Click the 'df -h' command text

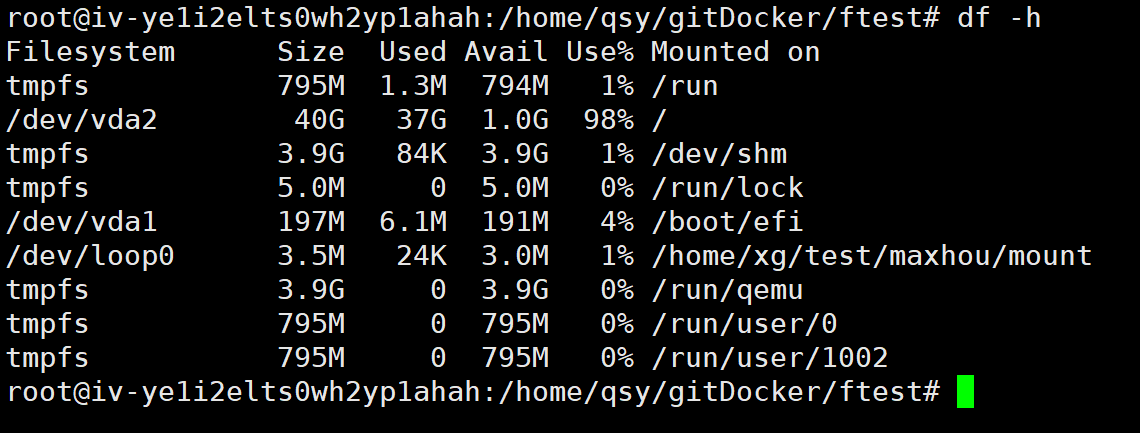pyautogui.click(x=999, y=17)
